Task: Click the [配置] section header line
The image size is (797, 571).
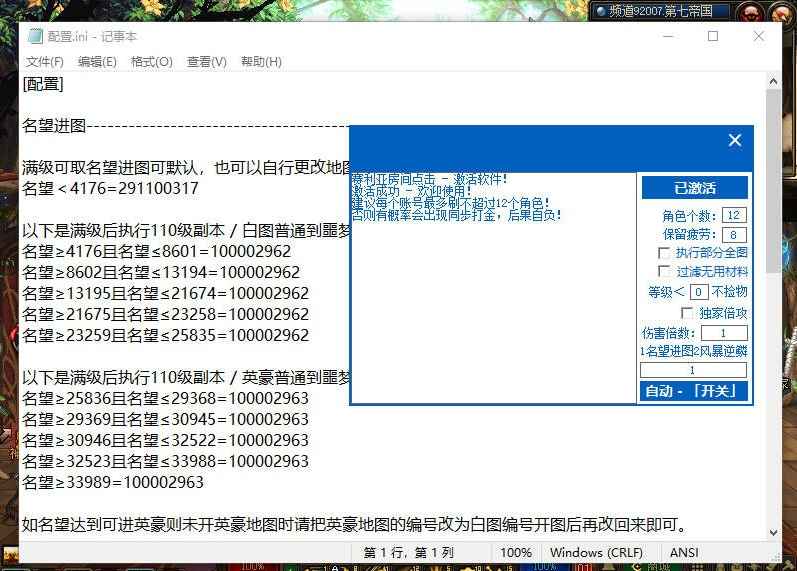Action: 43,84
